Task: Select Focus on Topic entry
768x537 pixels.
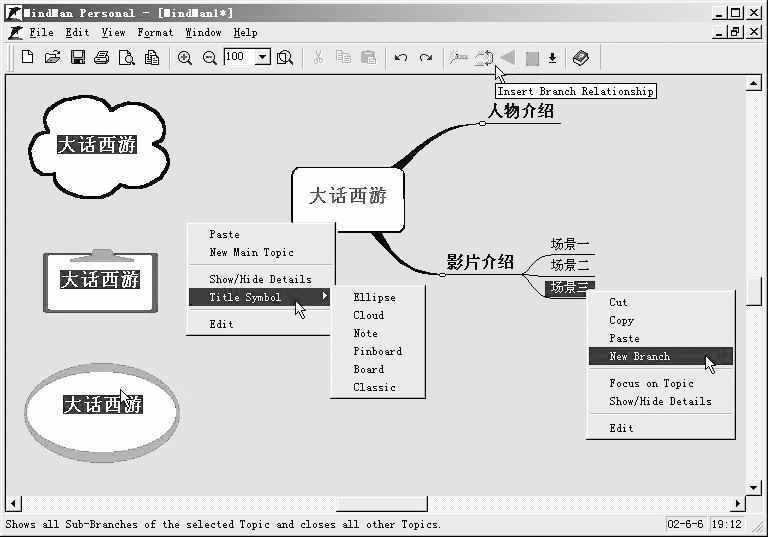Action: pyautogui.click(x=661, y=383)
